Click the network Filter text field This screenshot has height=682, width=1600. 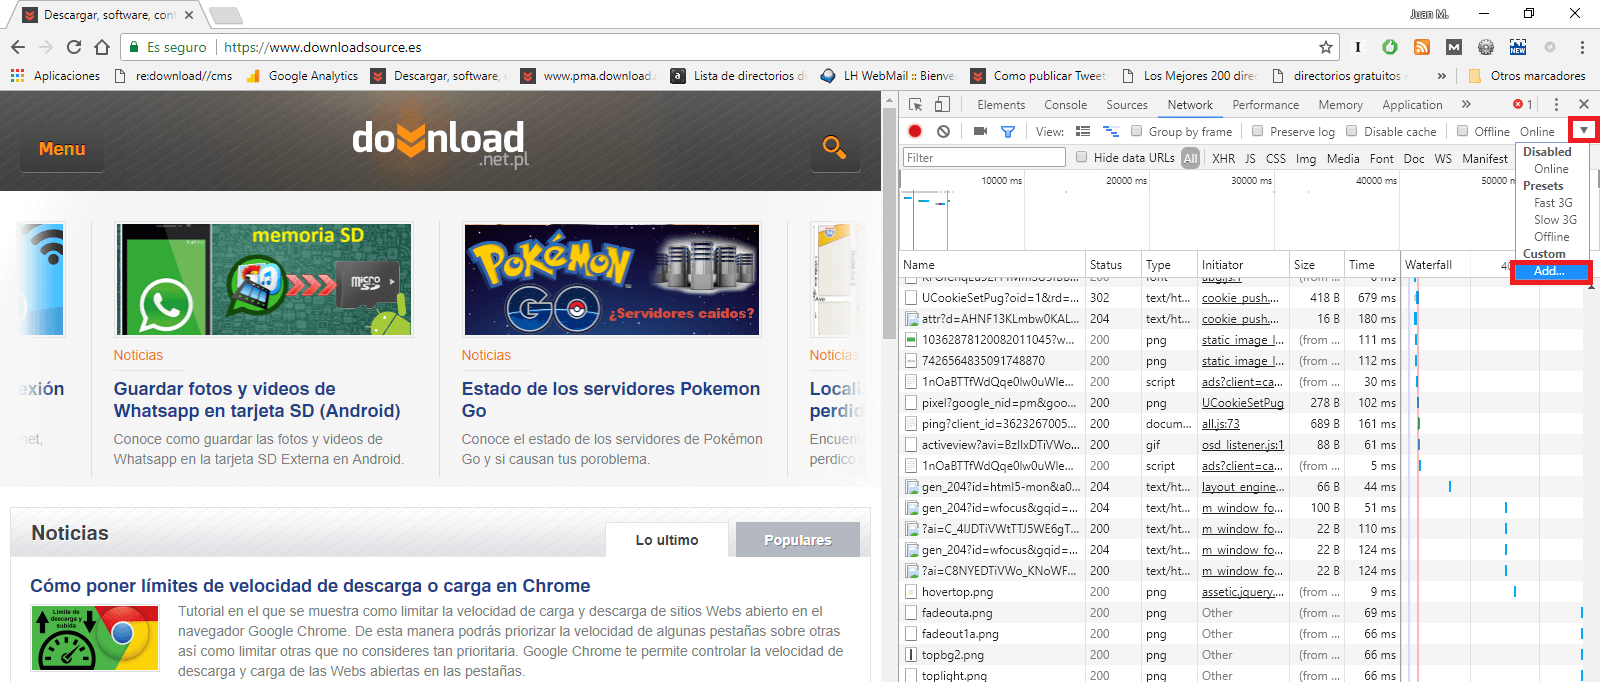(984, 157)
